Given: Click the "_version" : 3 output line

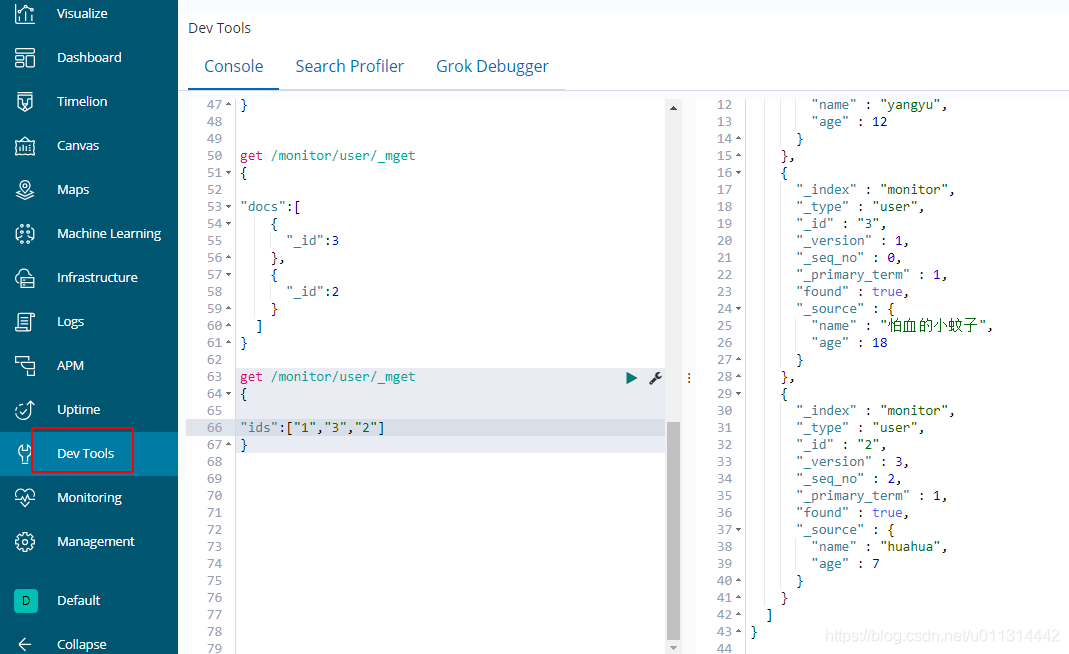Looking at the screenshot, I should coord(852,462).
